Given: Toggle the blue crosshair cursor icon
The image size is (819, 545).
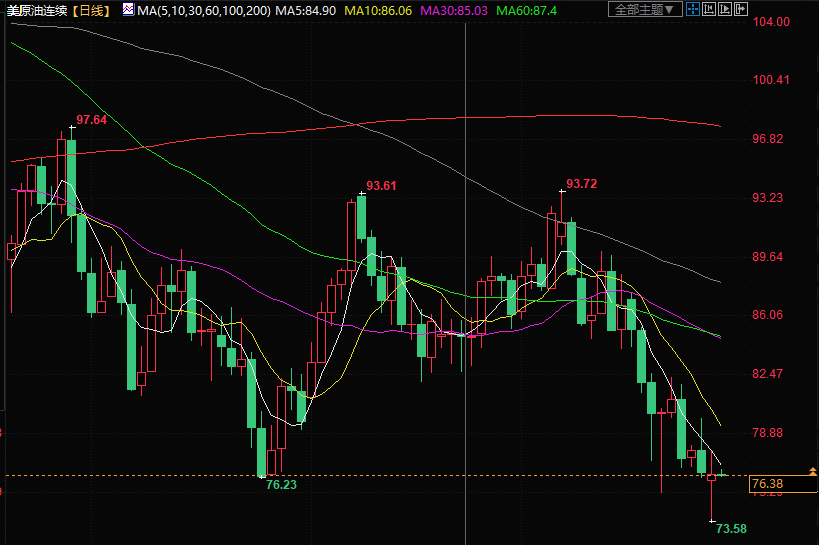Looking at the screenshot, I should pyautogui.click(x=692, y=9).
